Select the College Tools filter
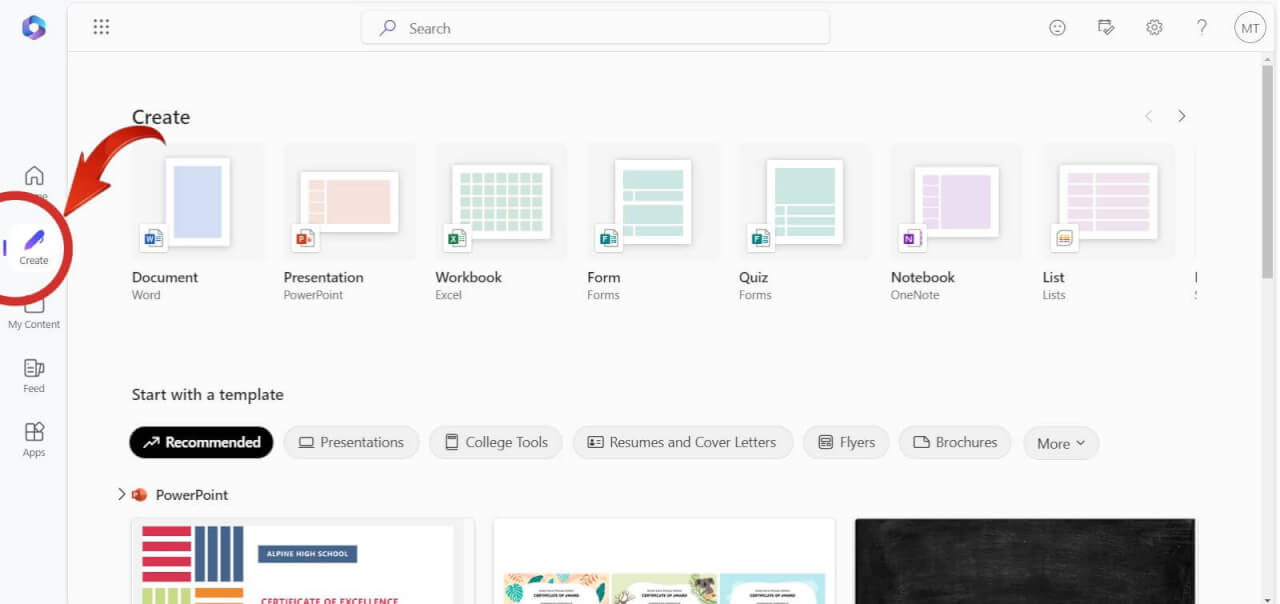Screen dimensions: 1280x604 496,442
